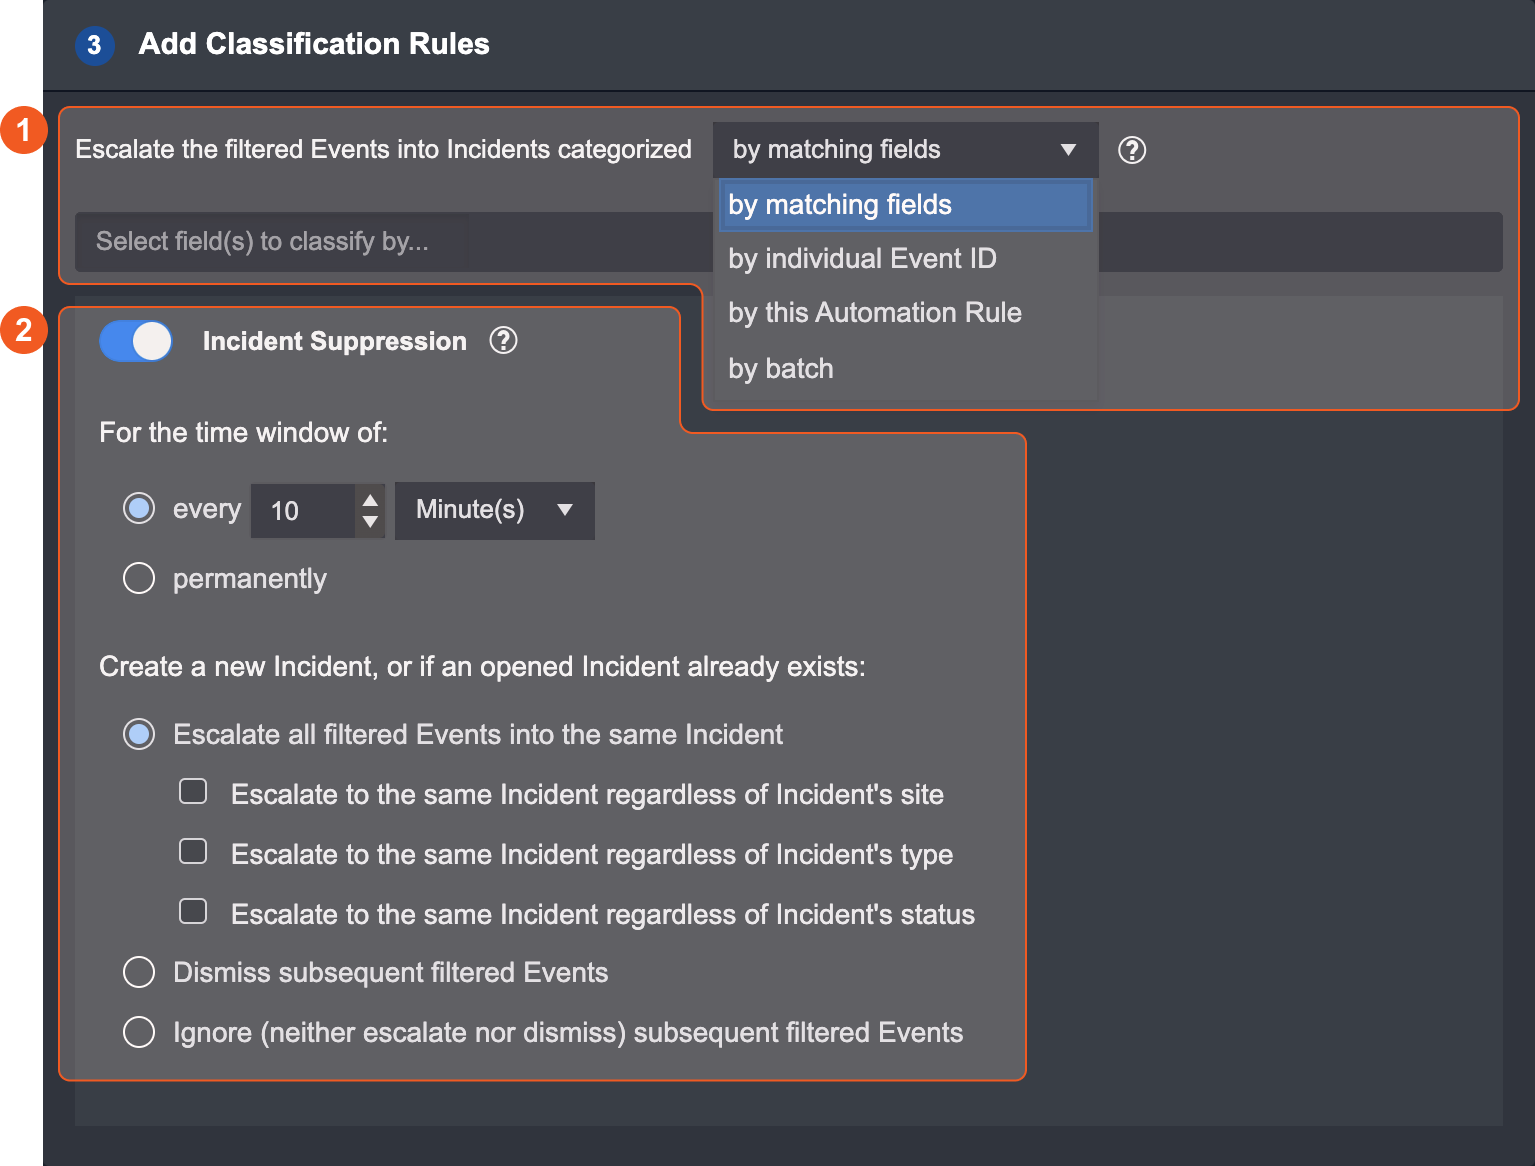Tick 'regardless of Incident's status' checkbox
This screenshot has width=1535, height=1166.
[x=193, y=912]
